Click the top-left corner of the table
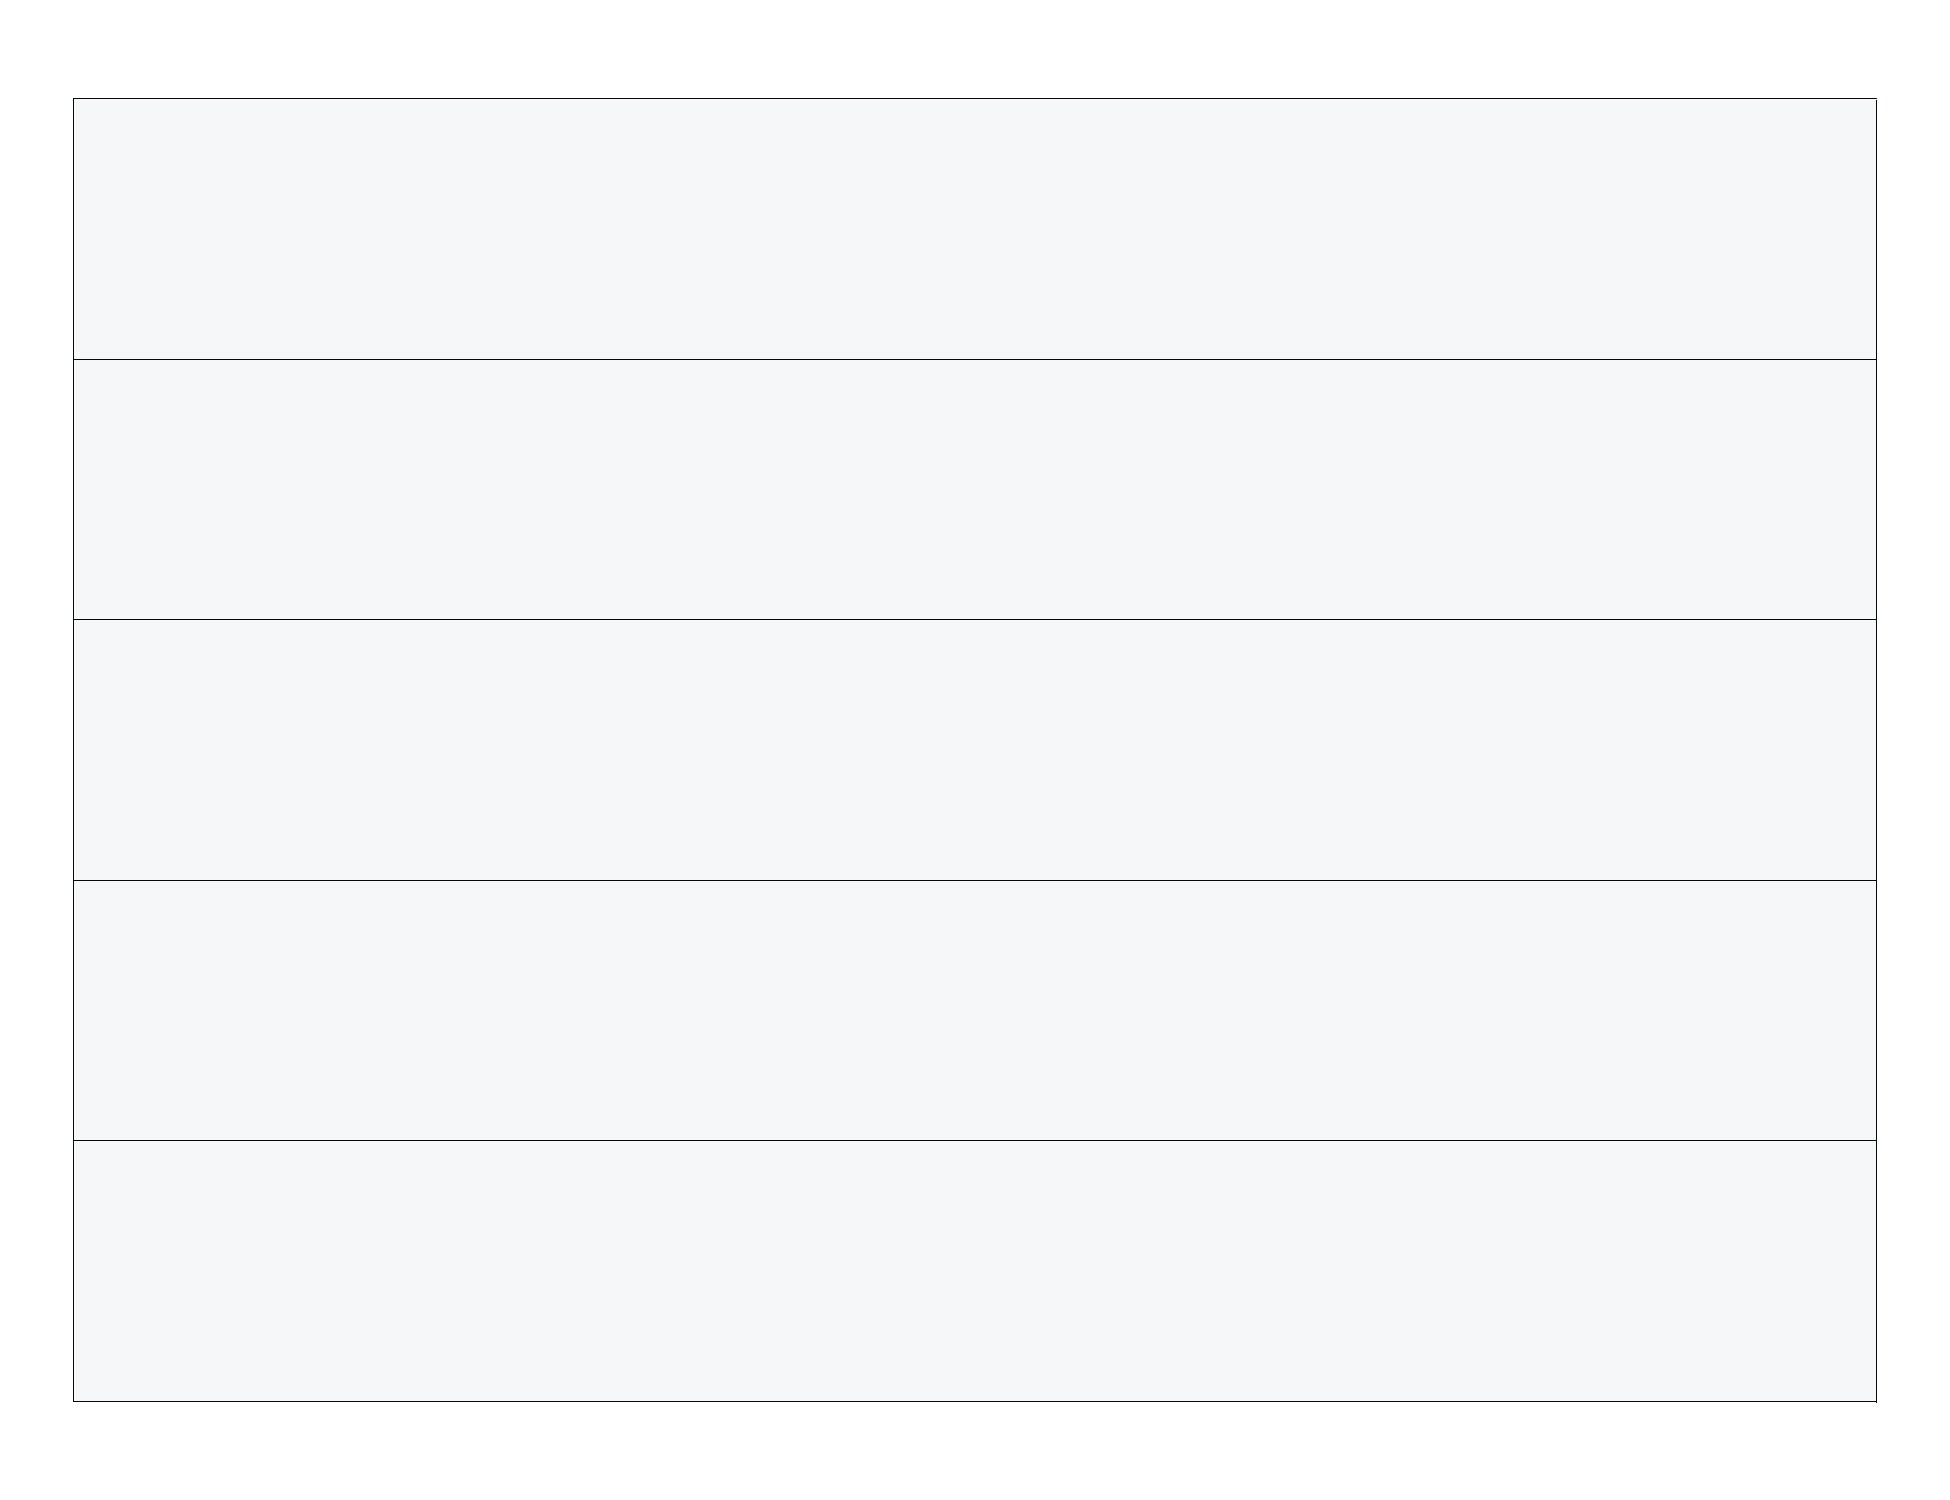The image size is (1950, 1500). (73, 98)
